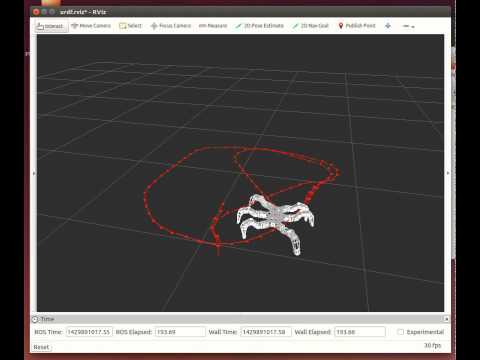
Task: Select the Interact tool
Action: (51, 26)
